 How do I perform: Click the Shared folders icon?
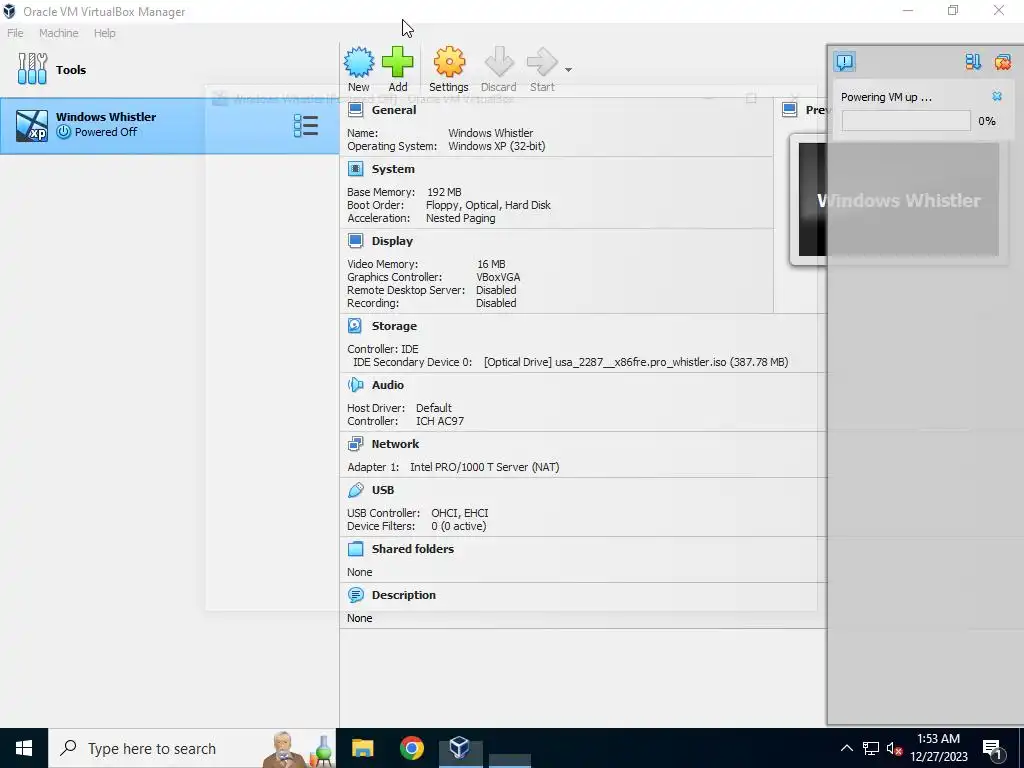[x=355, y=549]
